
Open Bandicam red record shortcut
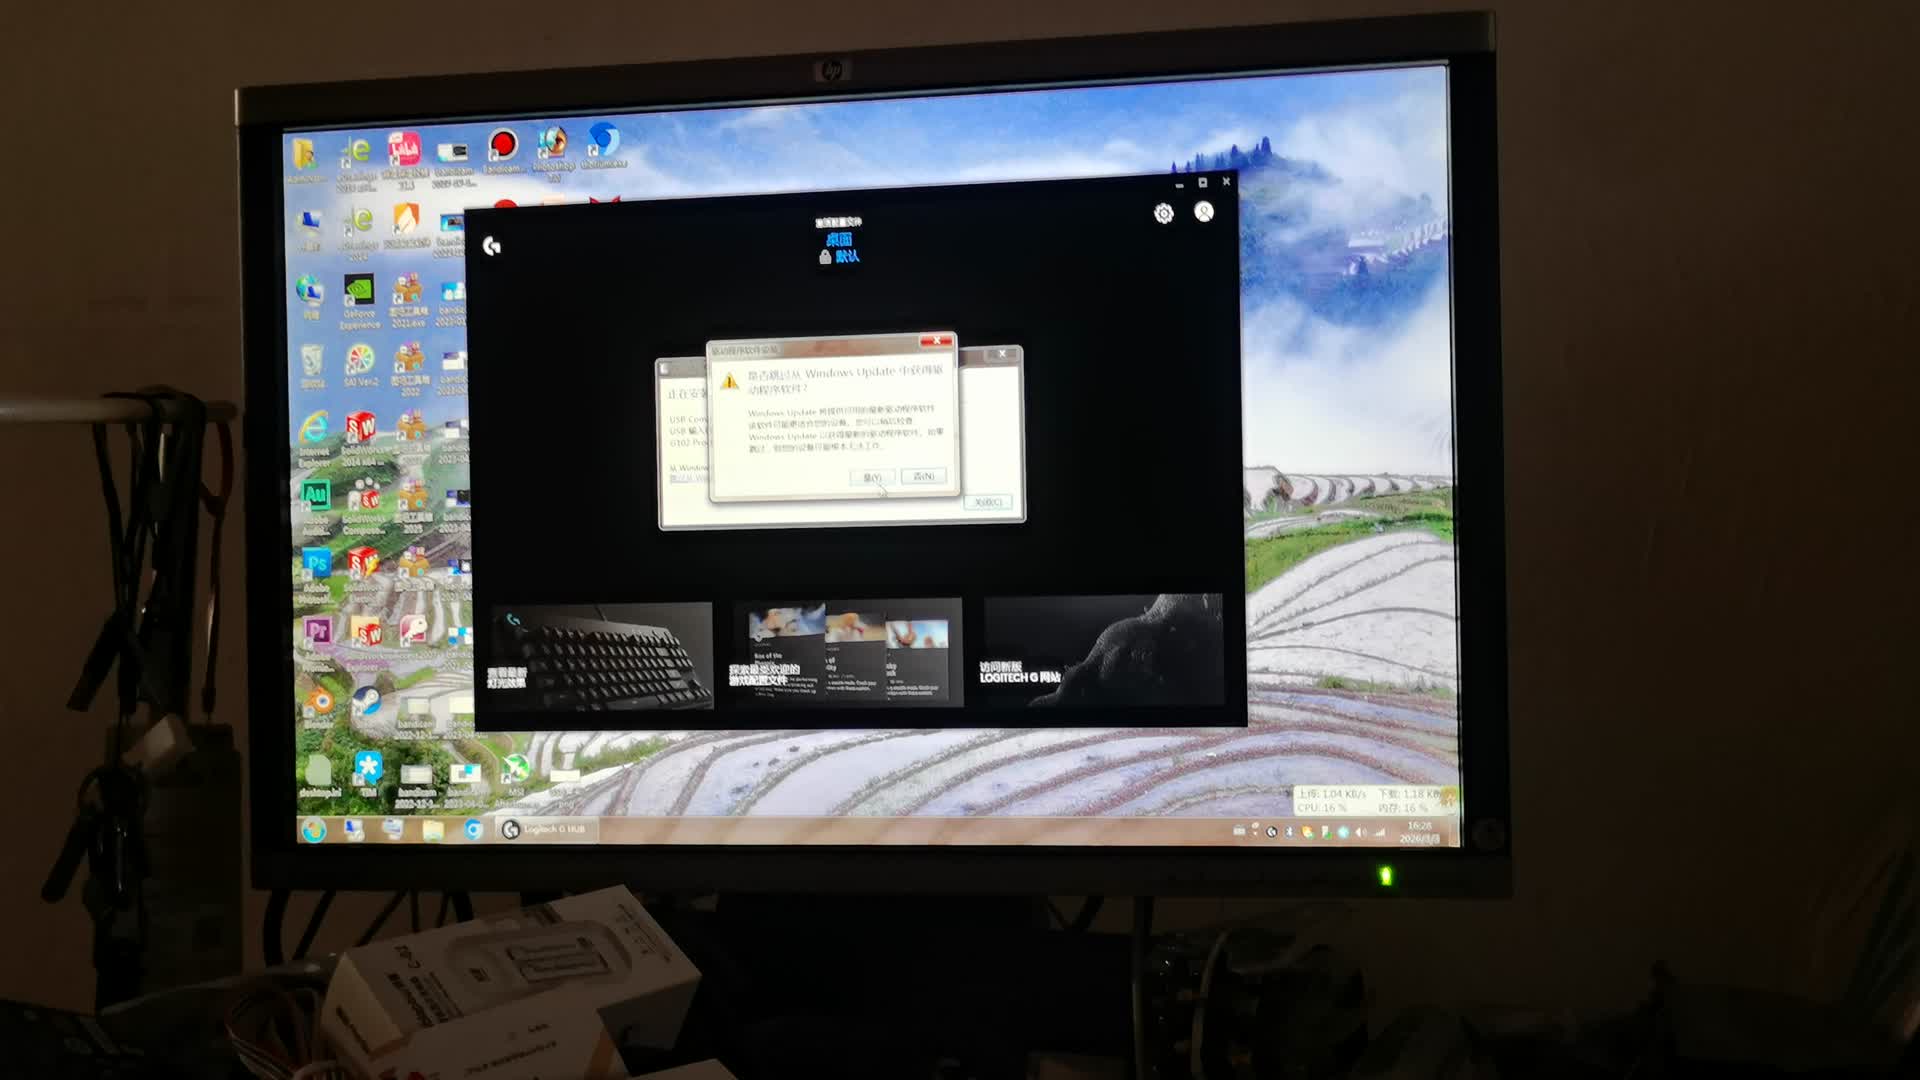coord(502,146)
